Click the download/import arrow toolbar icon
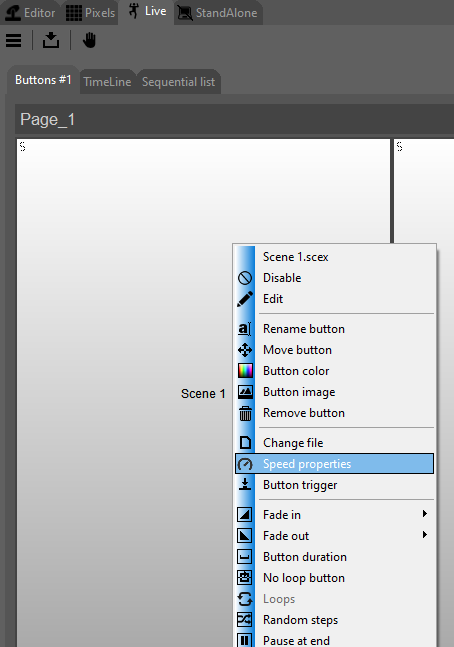The height and width of the screenshot is (647, 454). 51,40
